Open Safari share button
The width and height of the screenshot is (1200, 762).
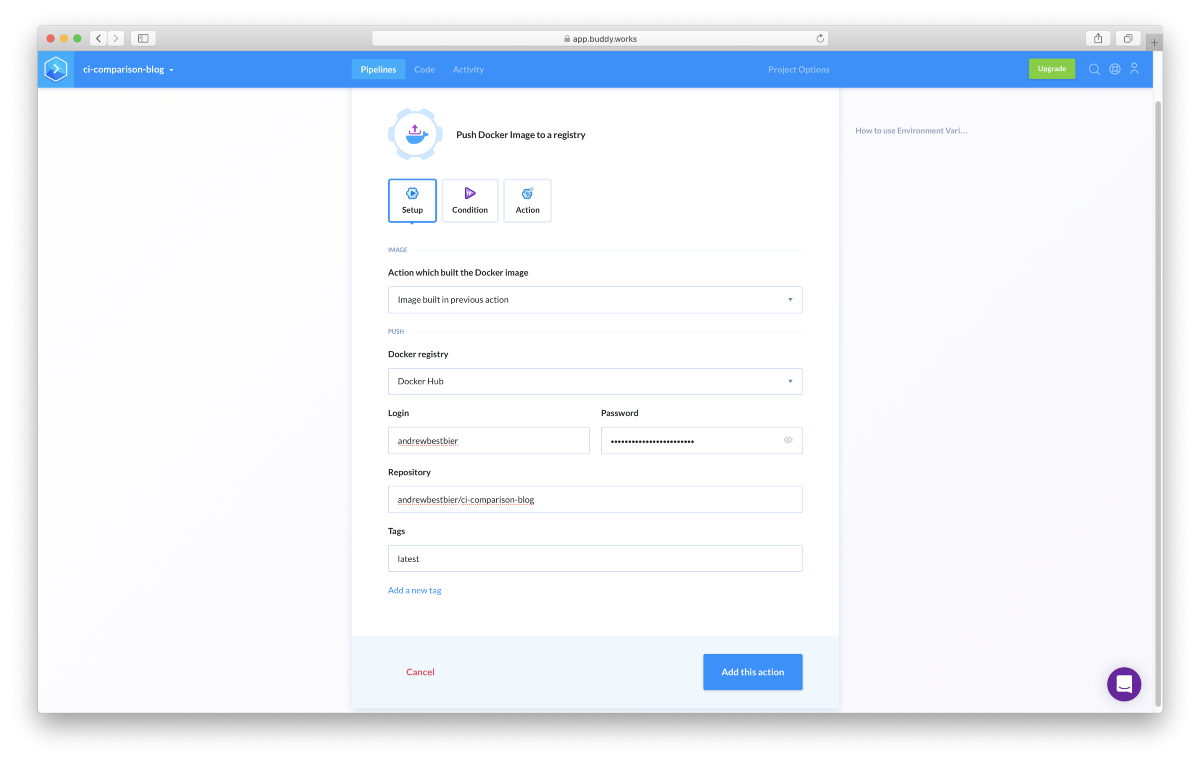coord(1098,38)
